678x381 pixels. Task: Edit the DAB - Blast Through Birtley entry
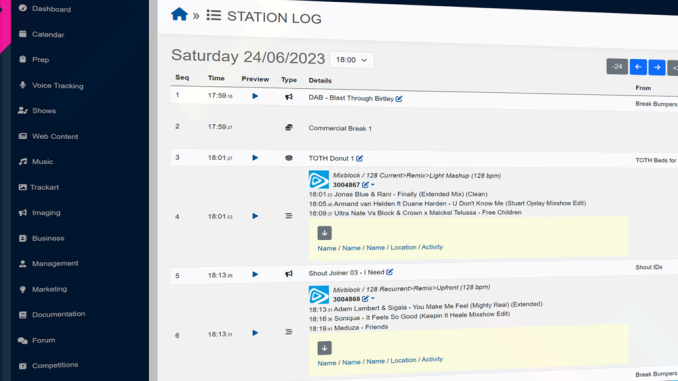tap(399, 99)
